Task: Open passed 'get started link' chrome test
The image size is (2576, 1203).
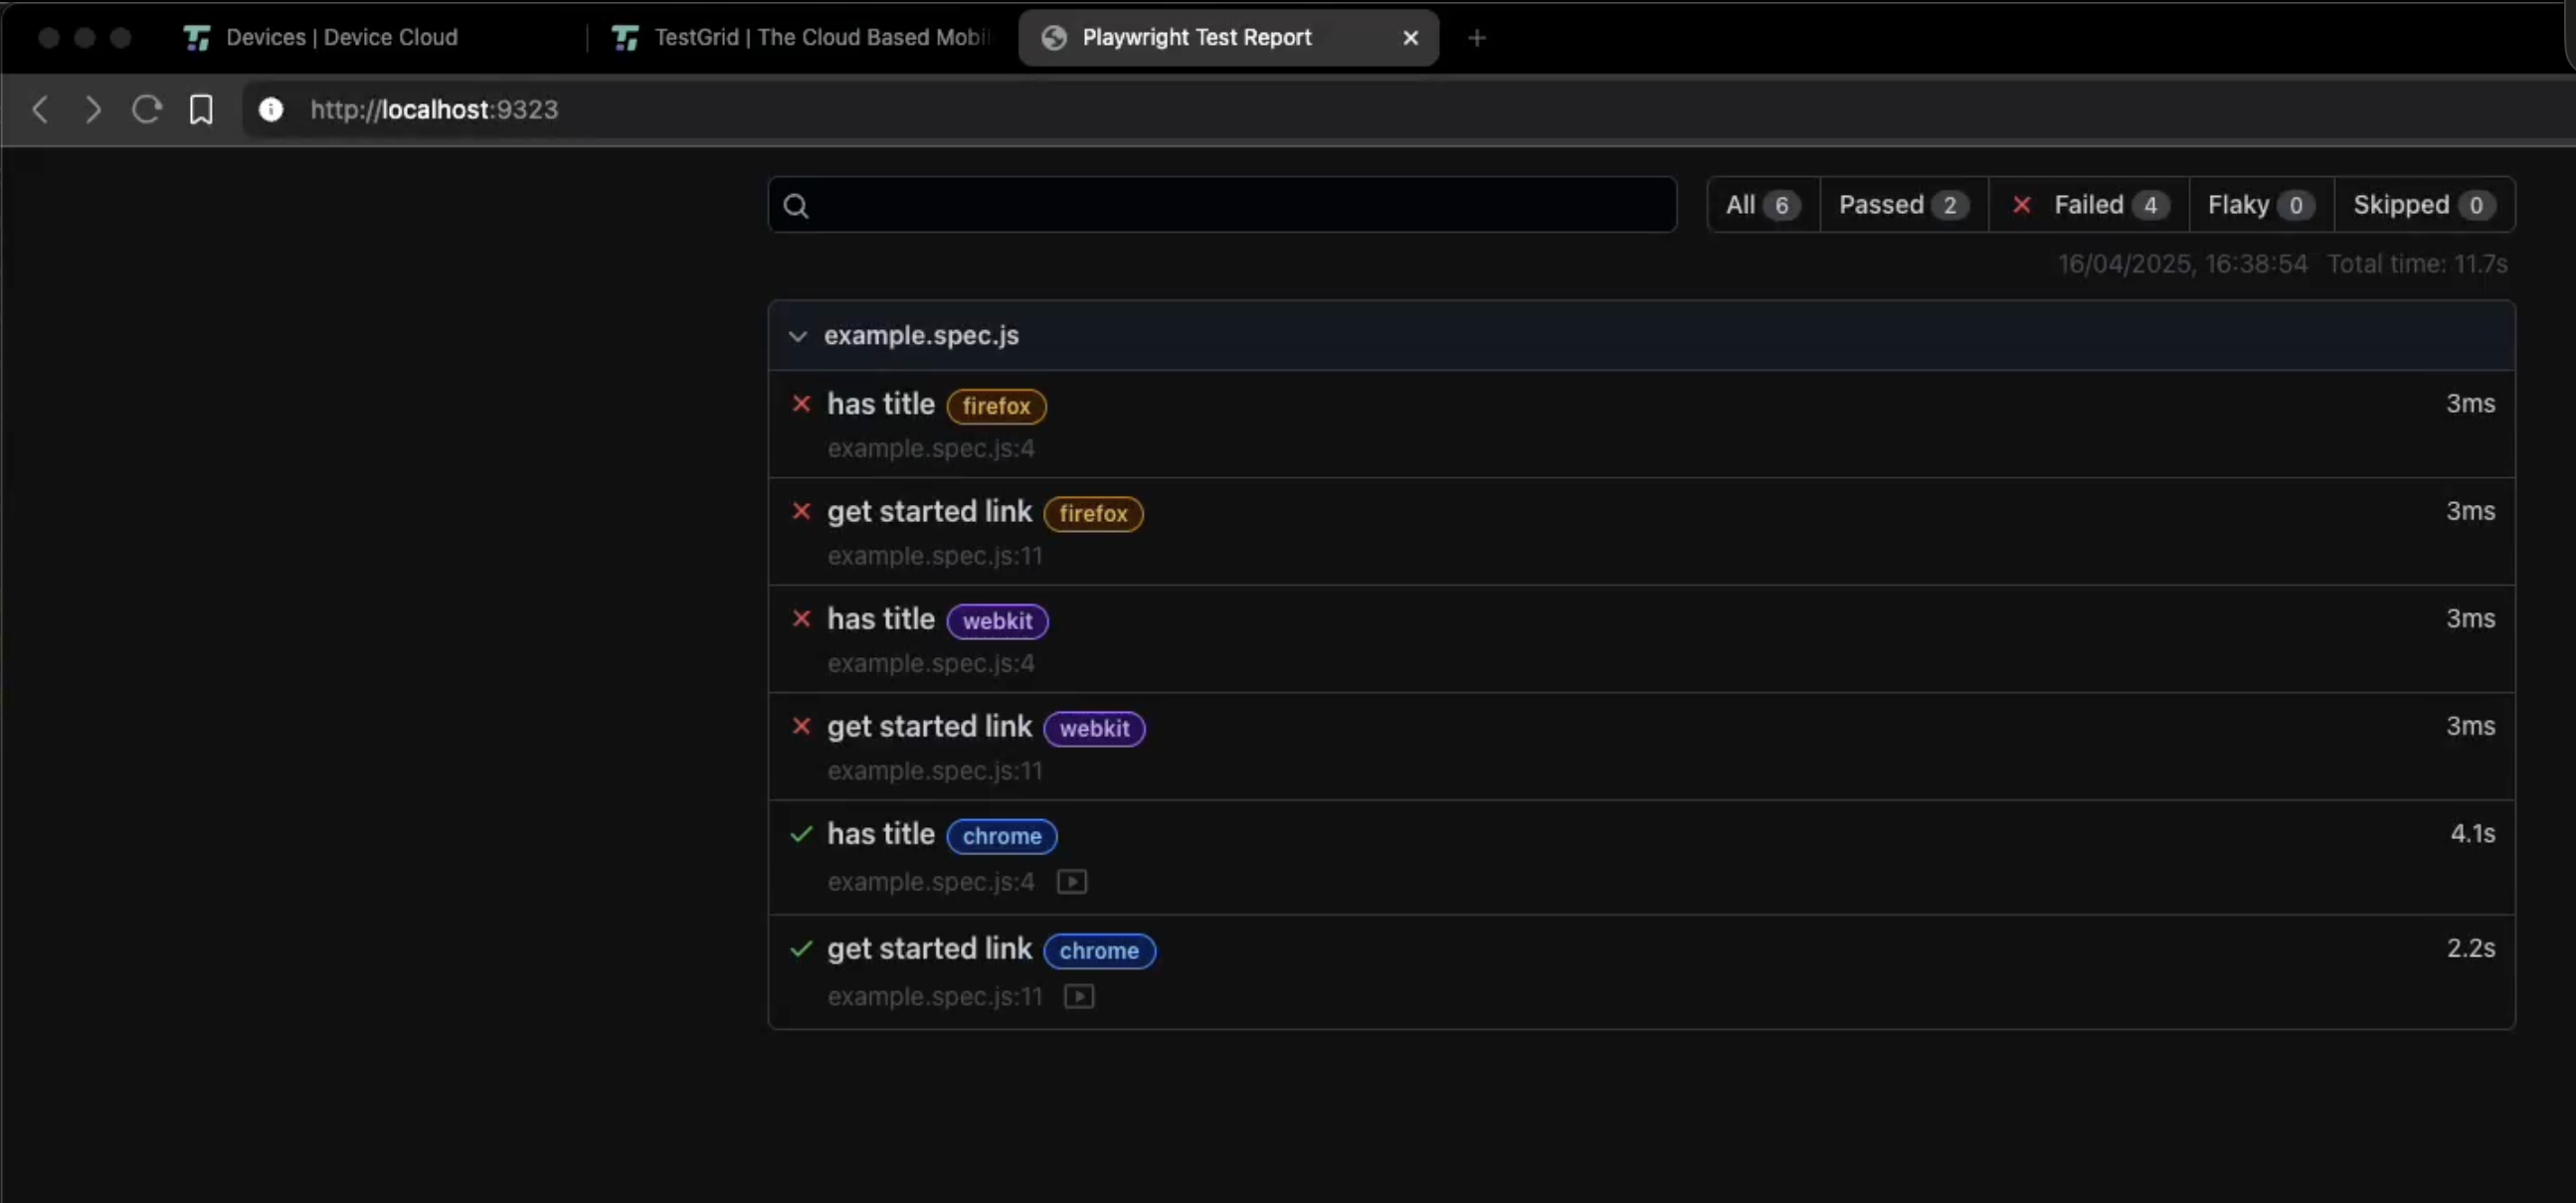Action: pyautogui.click(x=929, y=948)
